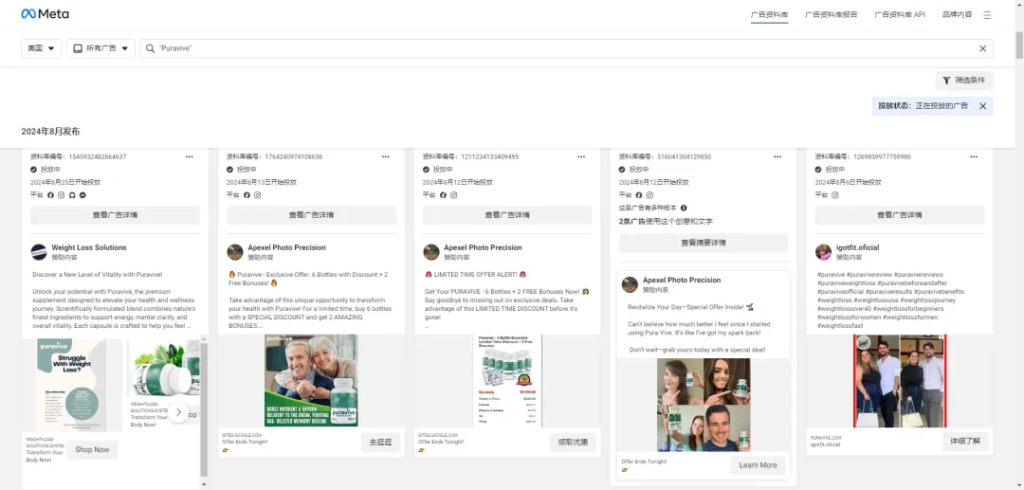Click the igotfit.oficial page name

click(857, 248)
